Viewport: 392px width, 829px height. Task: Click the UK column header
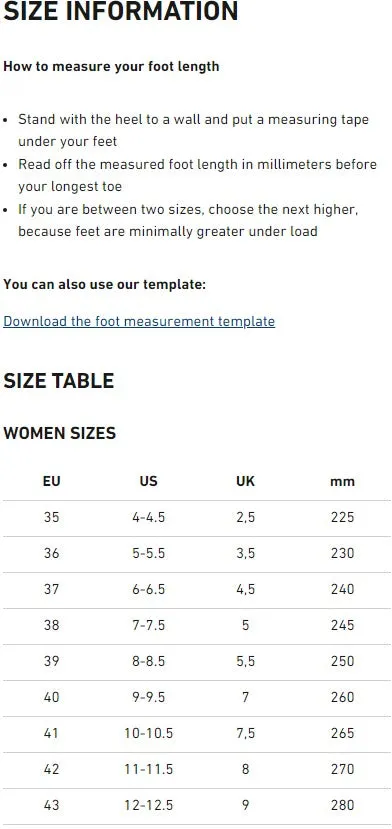[245, 482]
